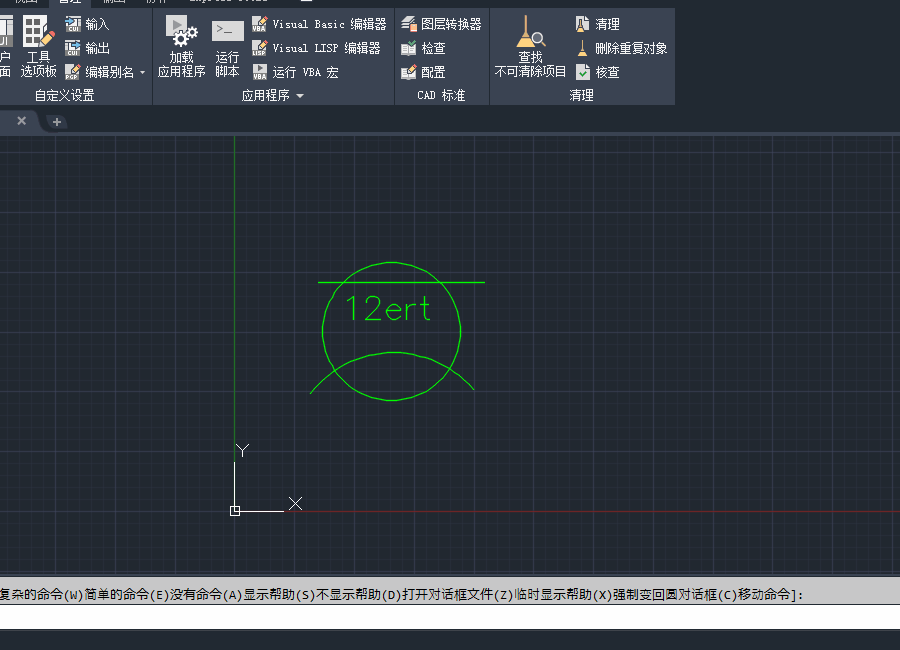The width and height of the screenshot is (900, 650).
Task: Click the 输入 import CUI icon
Action: point(73,24)
